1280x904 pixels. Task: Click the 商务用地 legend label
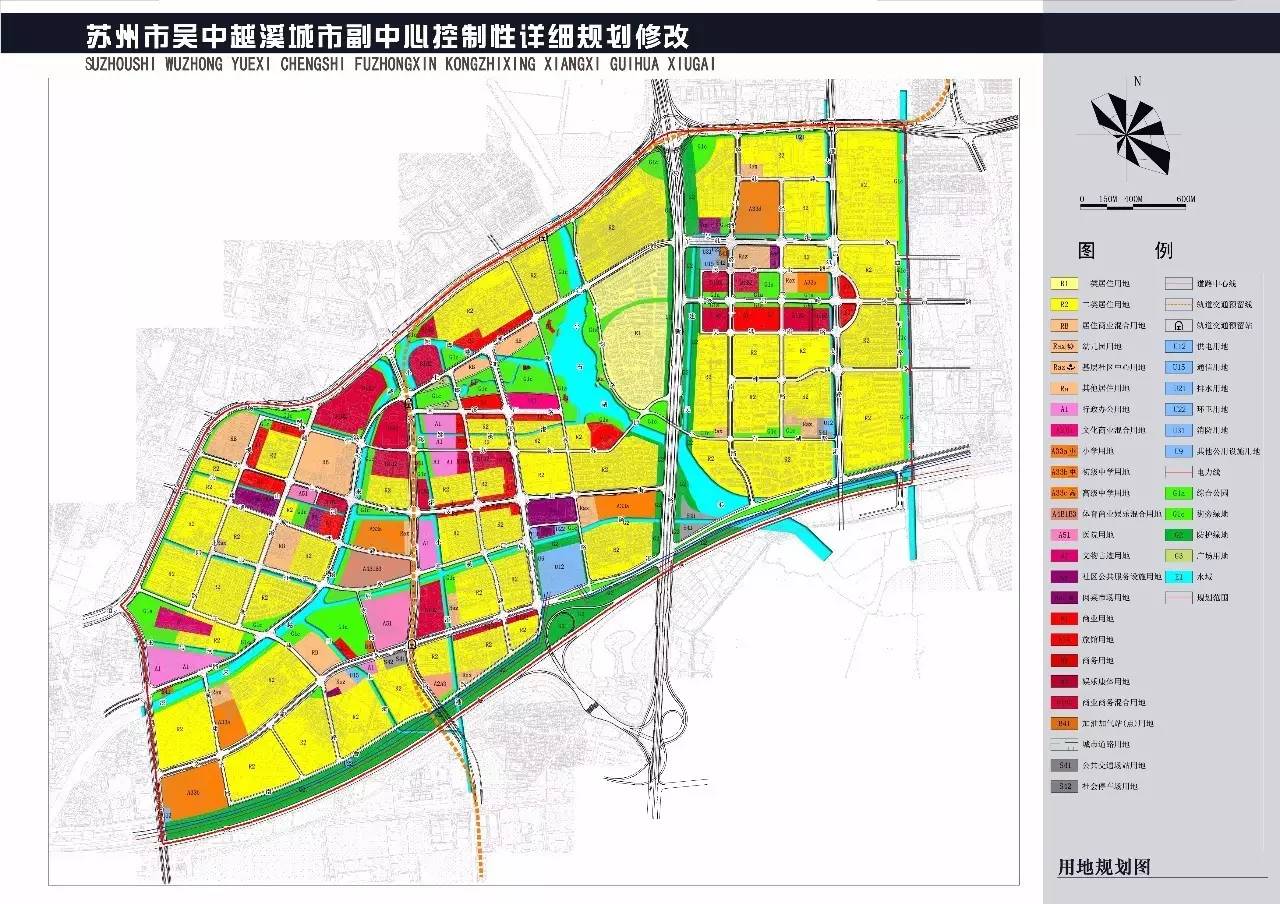pos(1098,660)
